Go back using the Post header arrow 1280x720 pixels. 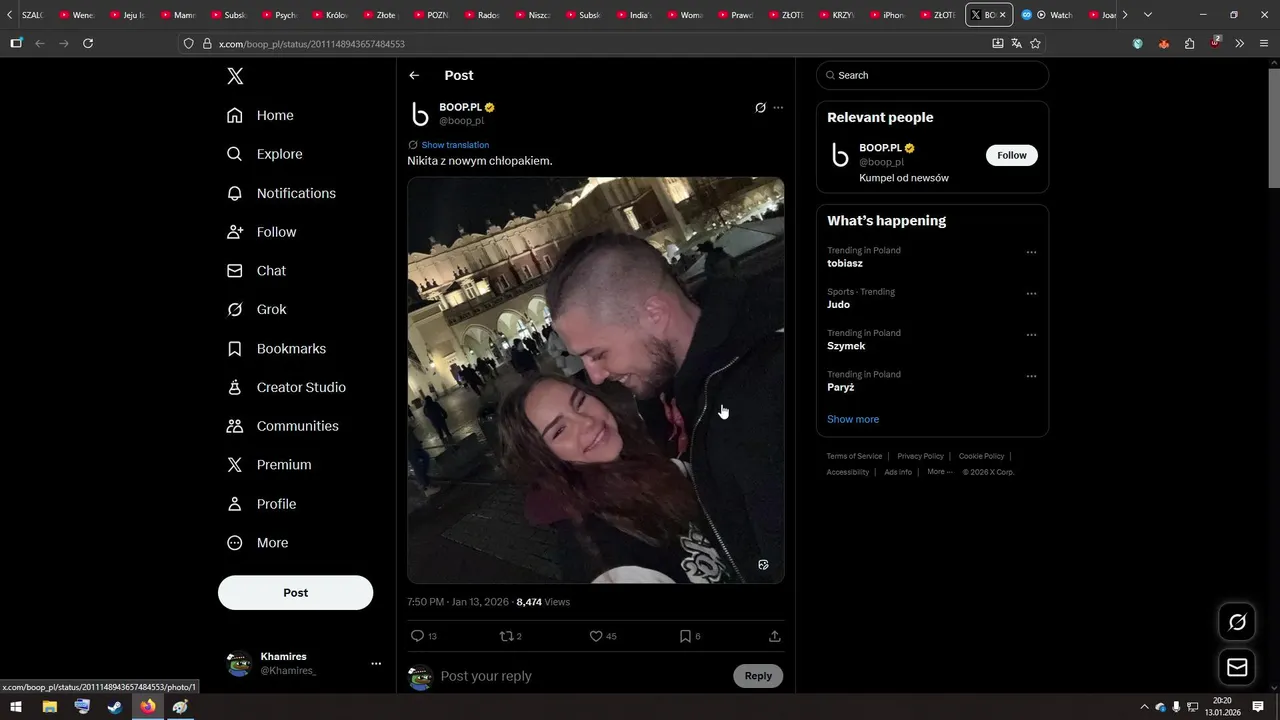click(414, 76)
